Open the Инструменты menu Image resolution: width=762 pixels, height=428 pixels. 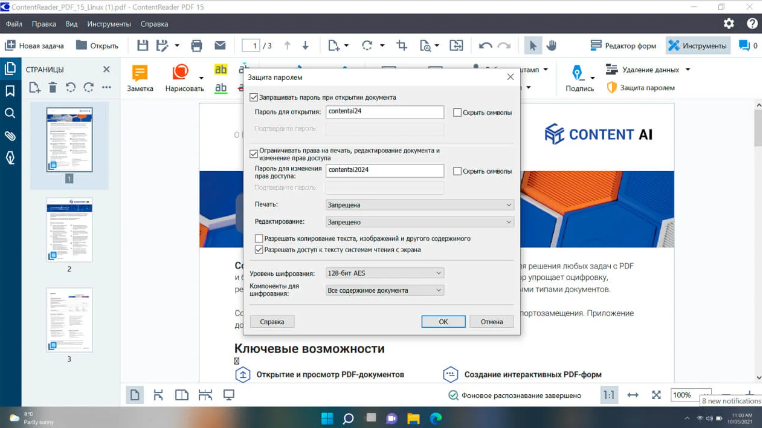(109, 24)
